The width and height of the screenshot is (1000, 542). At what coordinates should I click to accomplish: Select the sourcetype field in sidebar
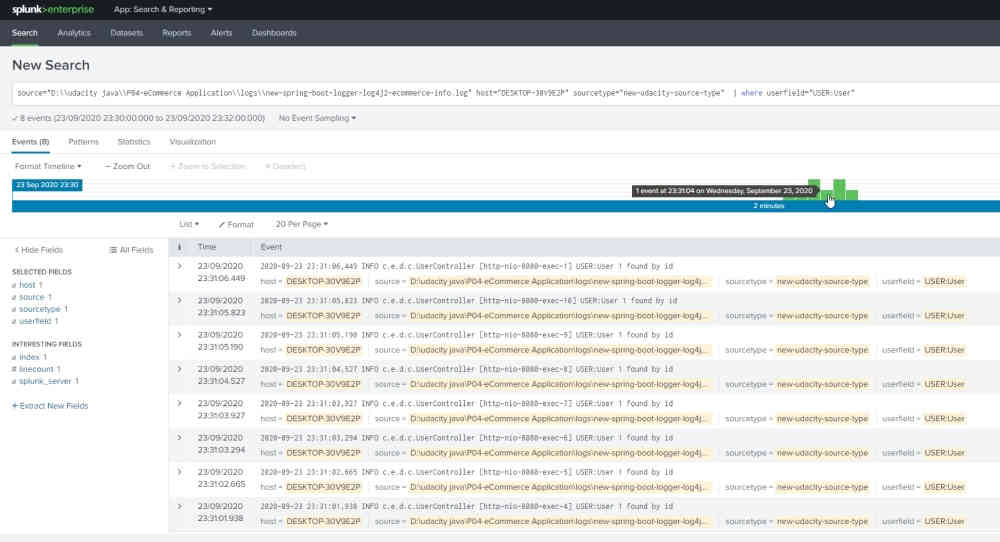40,309
